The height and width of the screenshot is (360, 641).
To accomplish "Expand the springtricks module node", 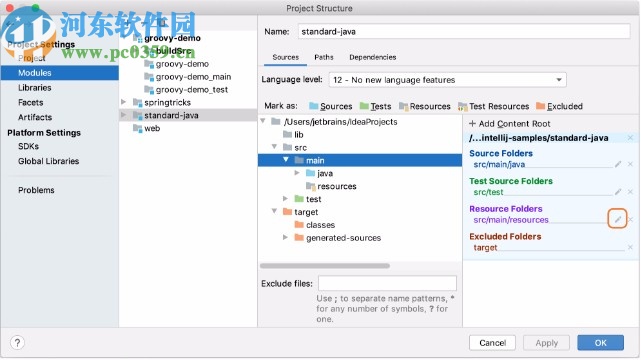I will point(123,102).
